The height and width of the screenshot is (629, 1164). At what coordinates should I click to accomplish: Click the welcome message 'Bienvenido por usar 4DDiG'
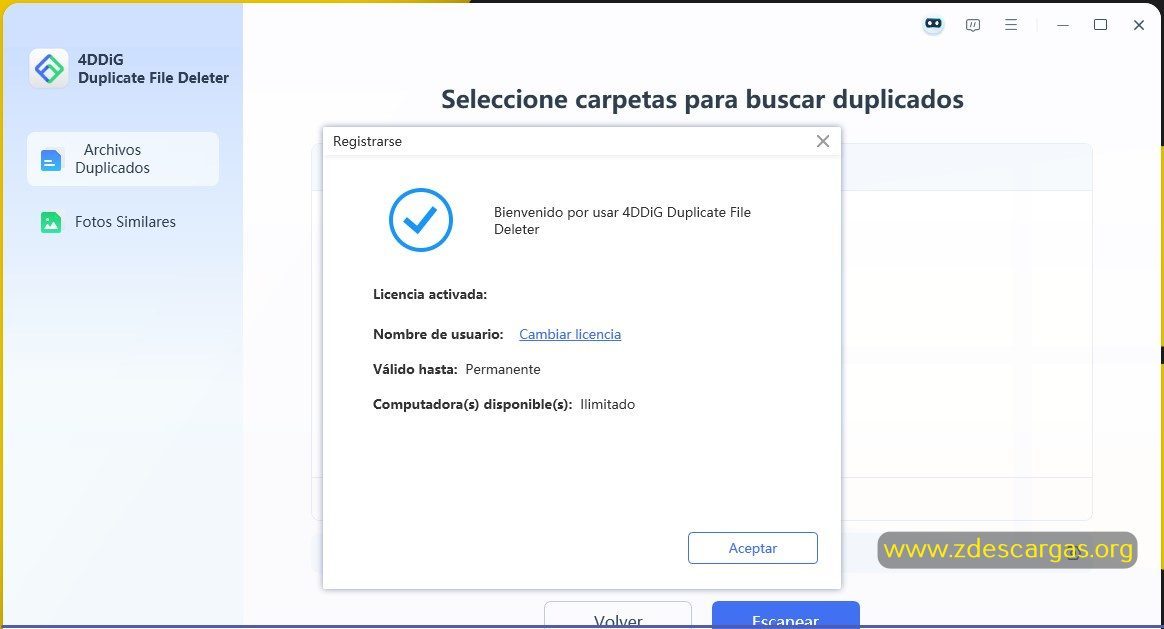point(622,221)
